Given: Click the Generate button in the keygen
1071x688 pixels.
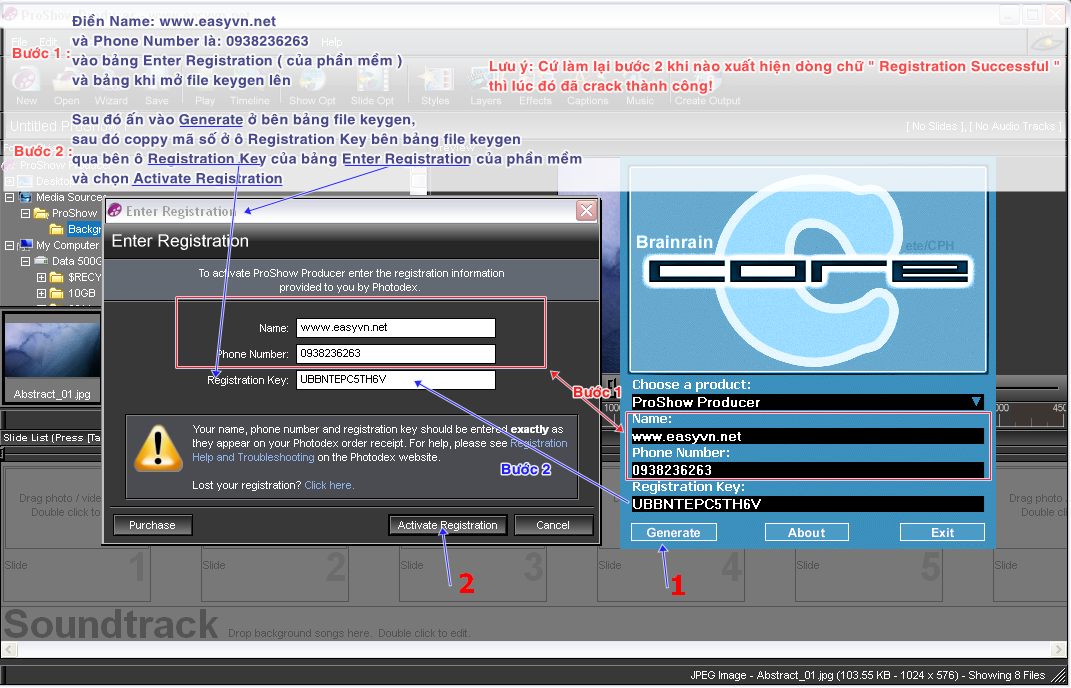Looking at the screenshot, I should point(673,532).
